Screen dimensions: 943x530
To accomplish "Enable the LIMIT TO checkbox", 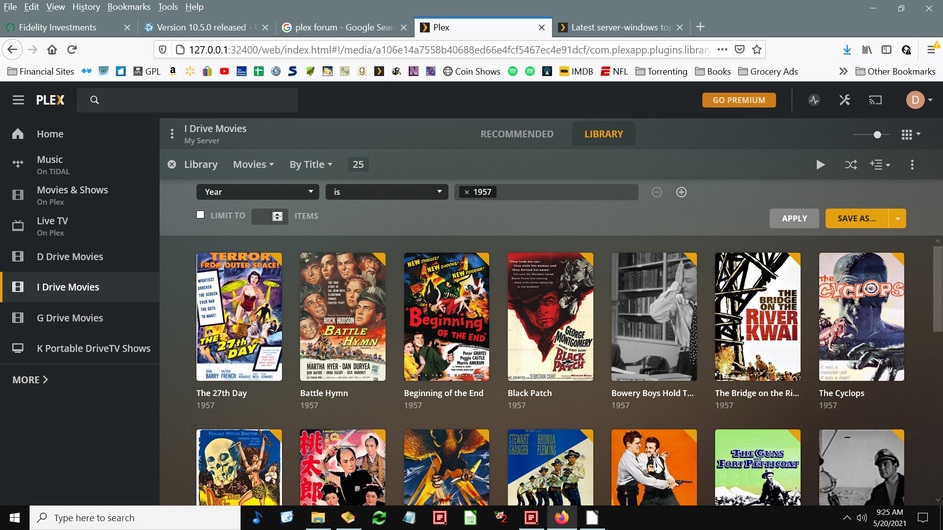I will coord(200,215).
